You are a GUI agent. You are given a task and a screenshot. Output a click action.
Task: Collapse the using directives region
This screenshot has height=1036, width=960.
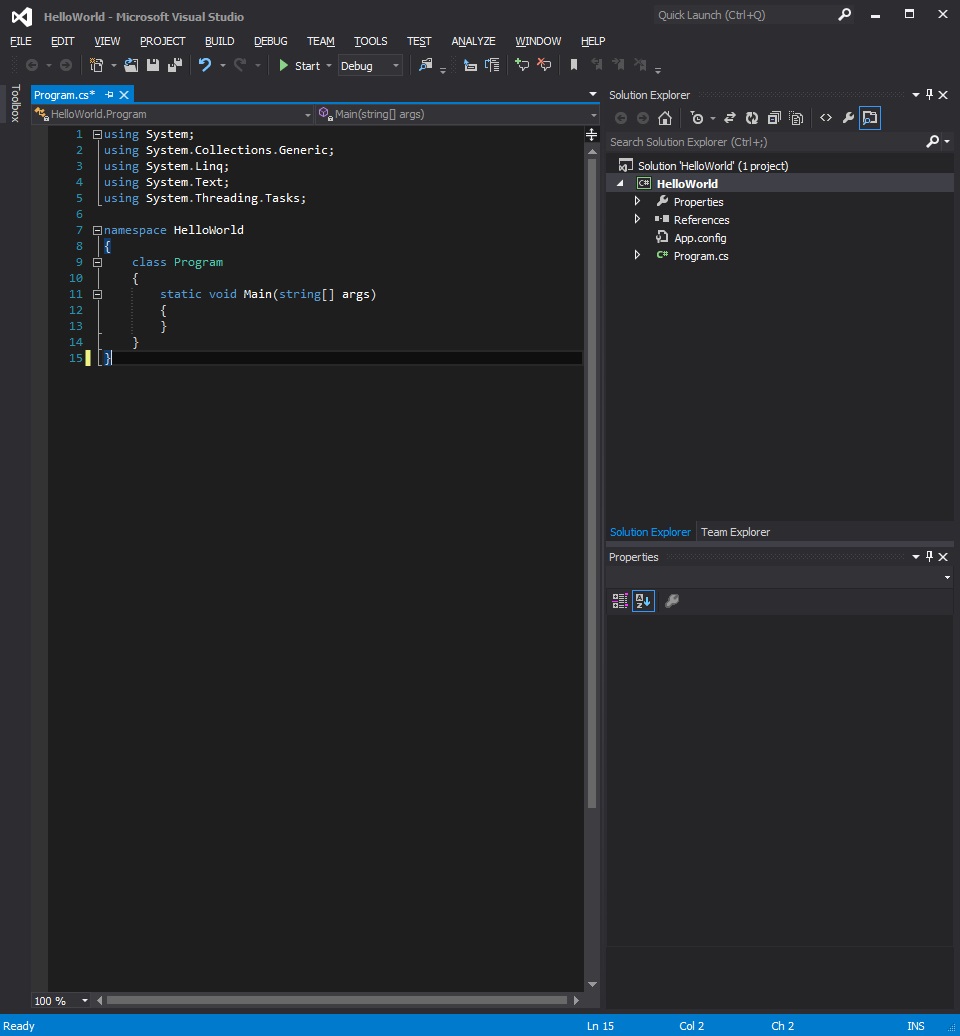[97, 134]
